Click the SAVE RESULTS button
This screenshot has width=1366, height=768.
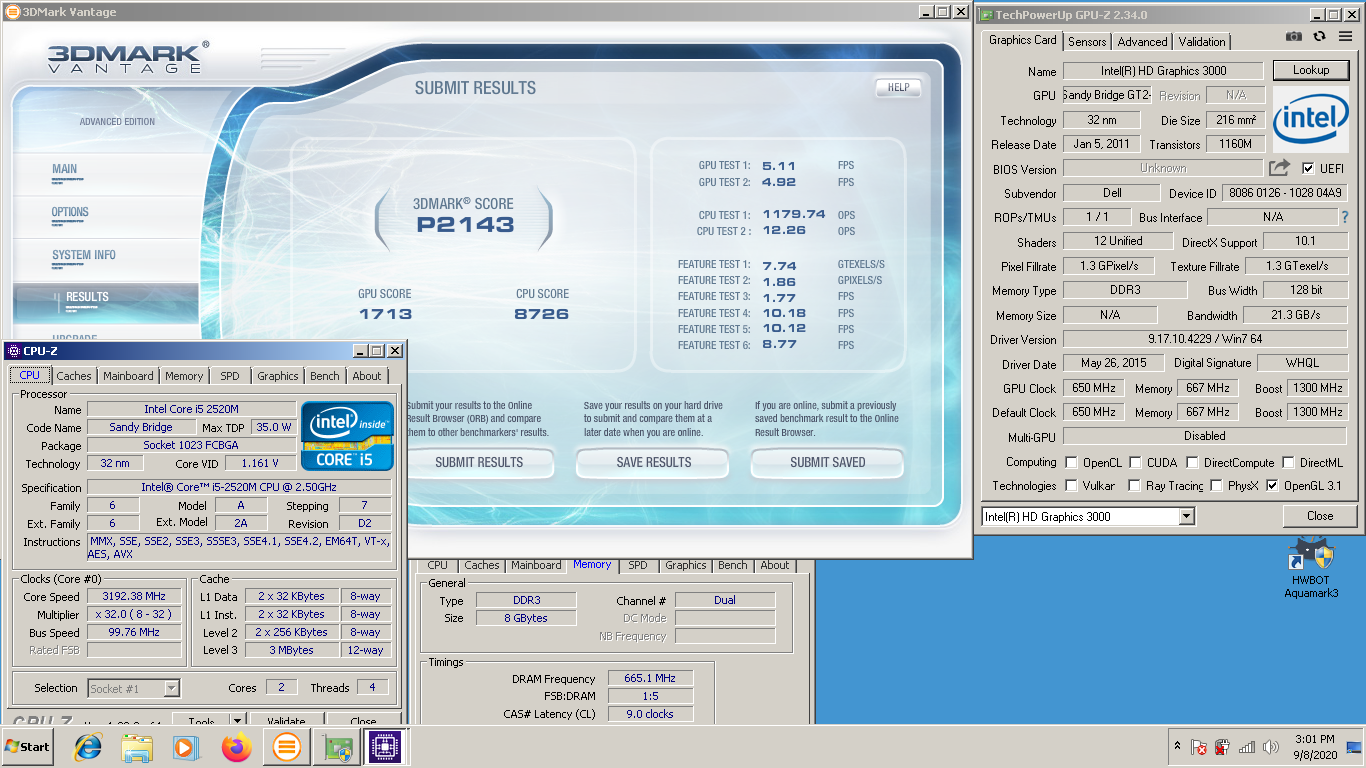(654, 462)
